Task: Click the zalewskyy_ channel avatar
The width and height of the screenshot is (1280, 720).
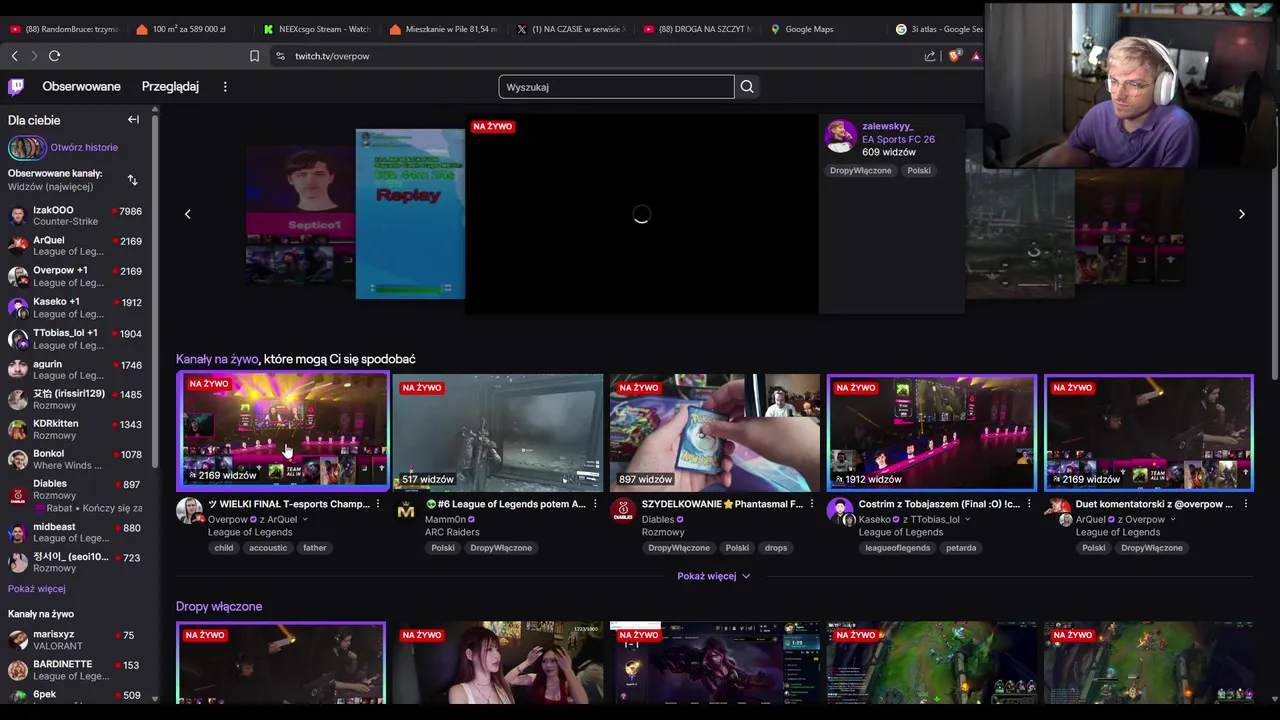Action: (840, 136)
